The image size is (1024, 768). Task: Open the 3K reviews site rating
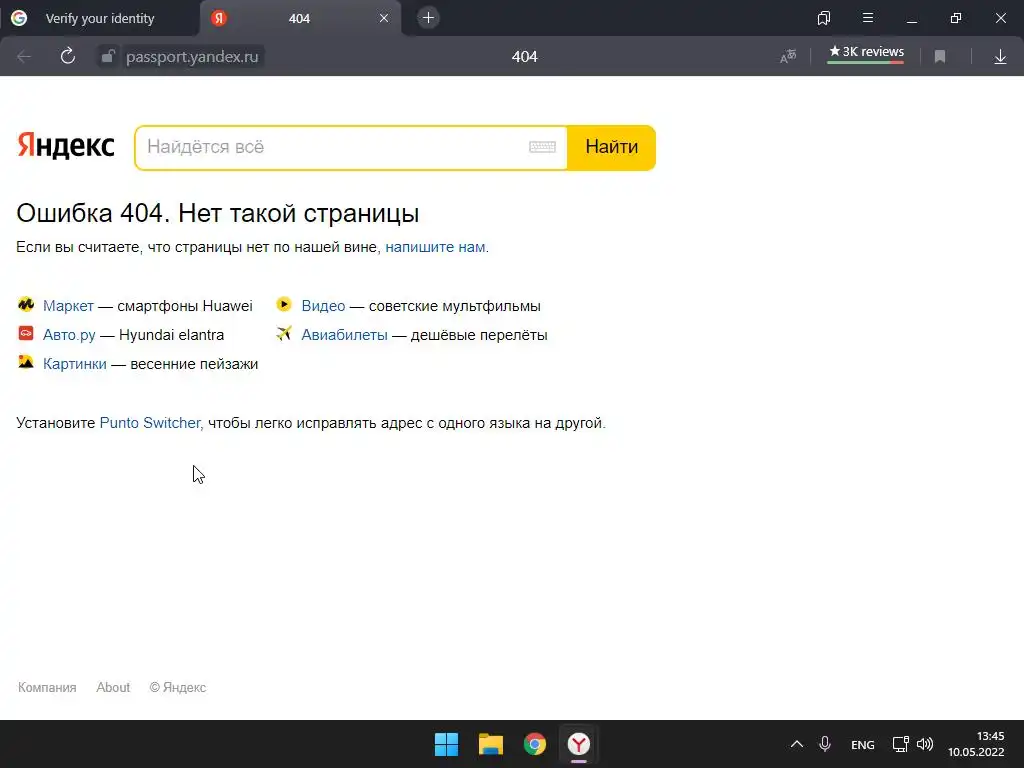click(866, 54)
